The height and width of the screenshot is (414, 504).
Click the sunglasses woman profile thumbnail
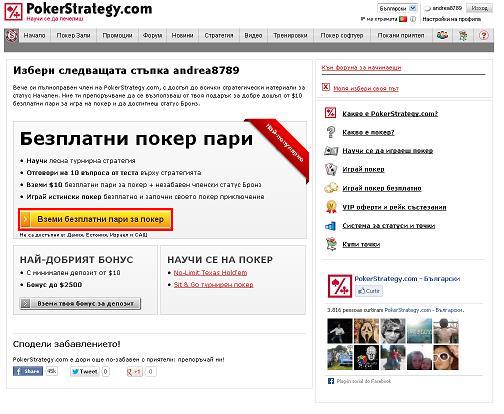[446, 357]
